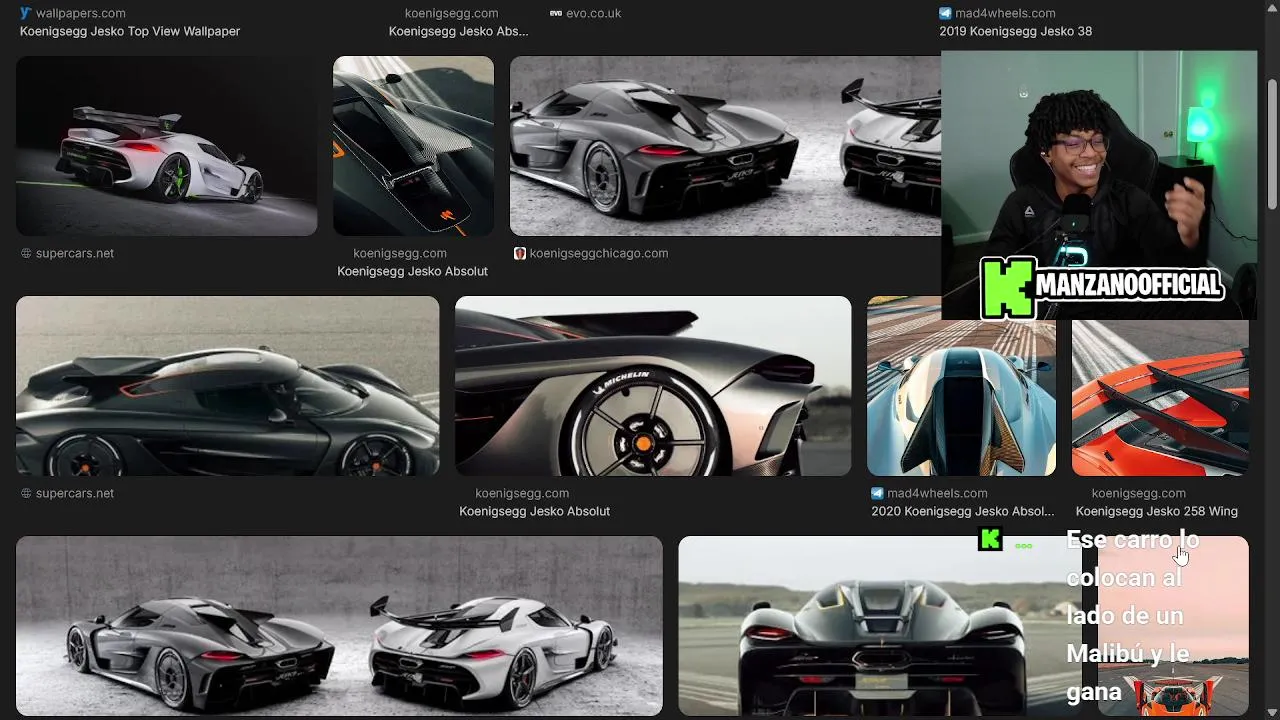Open the Michelin wheel close-up thumbnail

653,386
